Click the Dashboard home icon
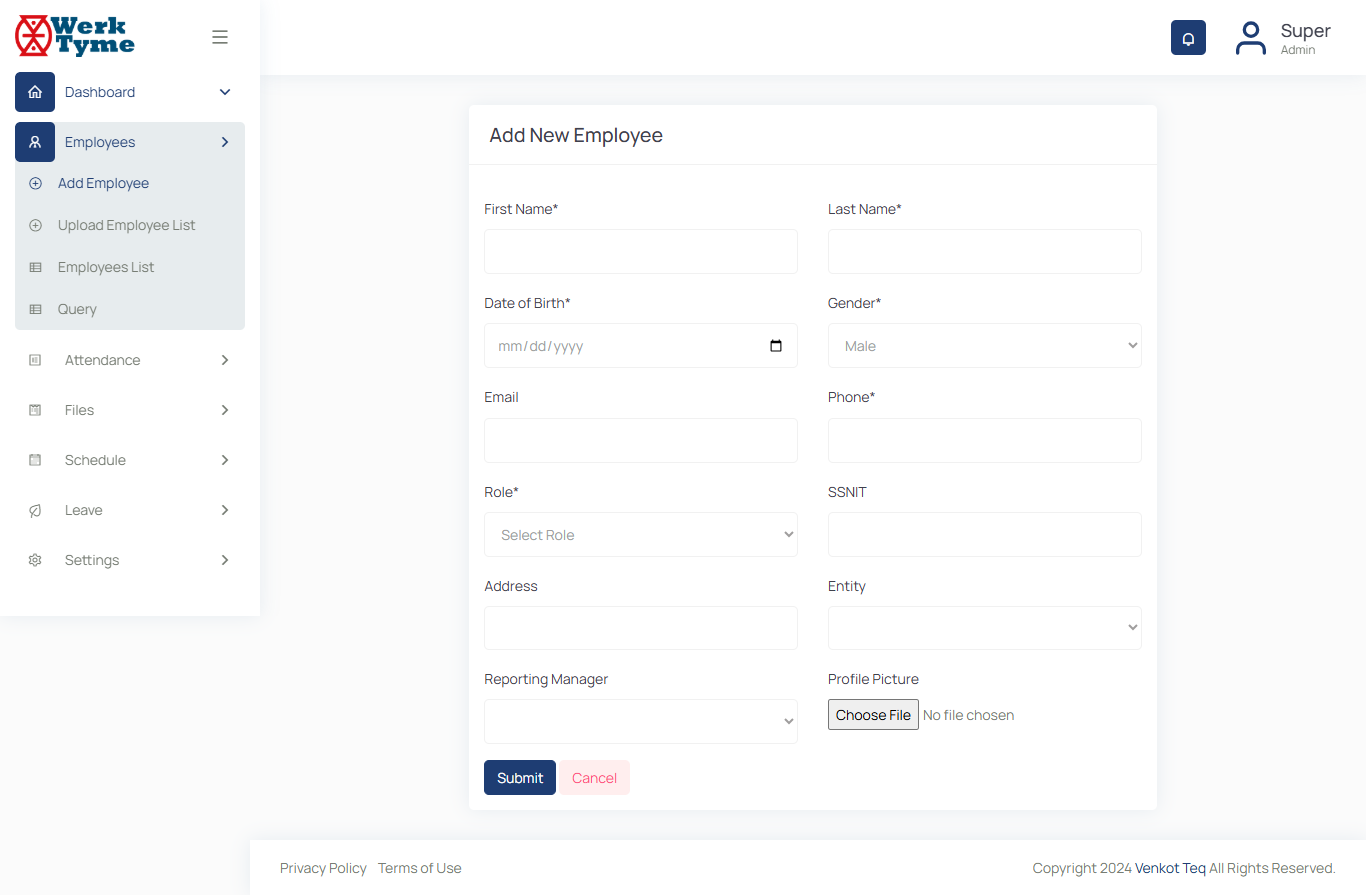 35,92
